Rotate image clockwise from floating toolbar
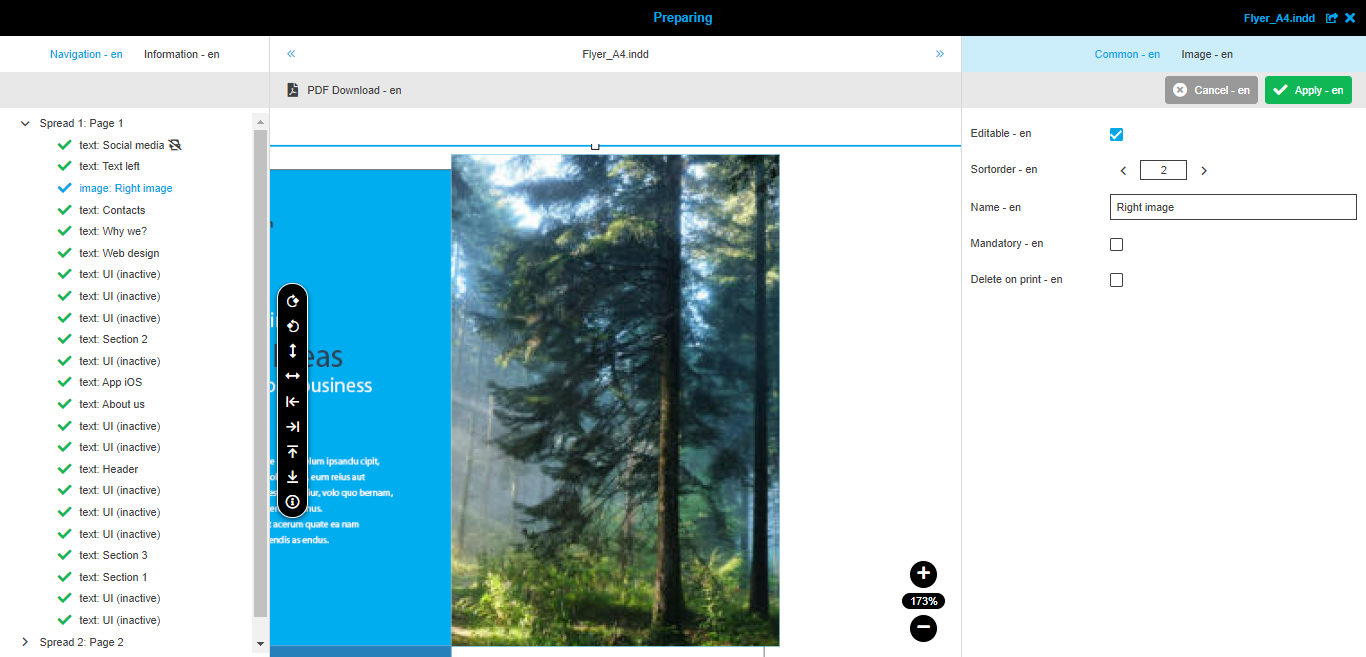 coord(293,301)
